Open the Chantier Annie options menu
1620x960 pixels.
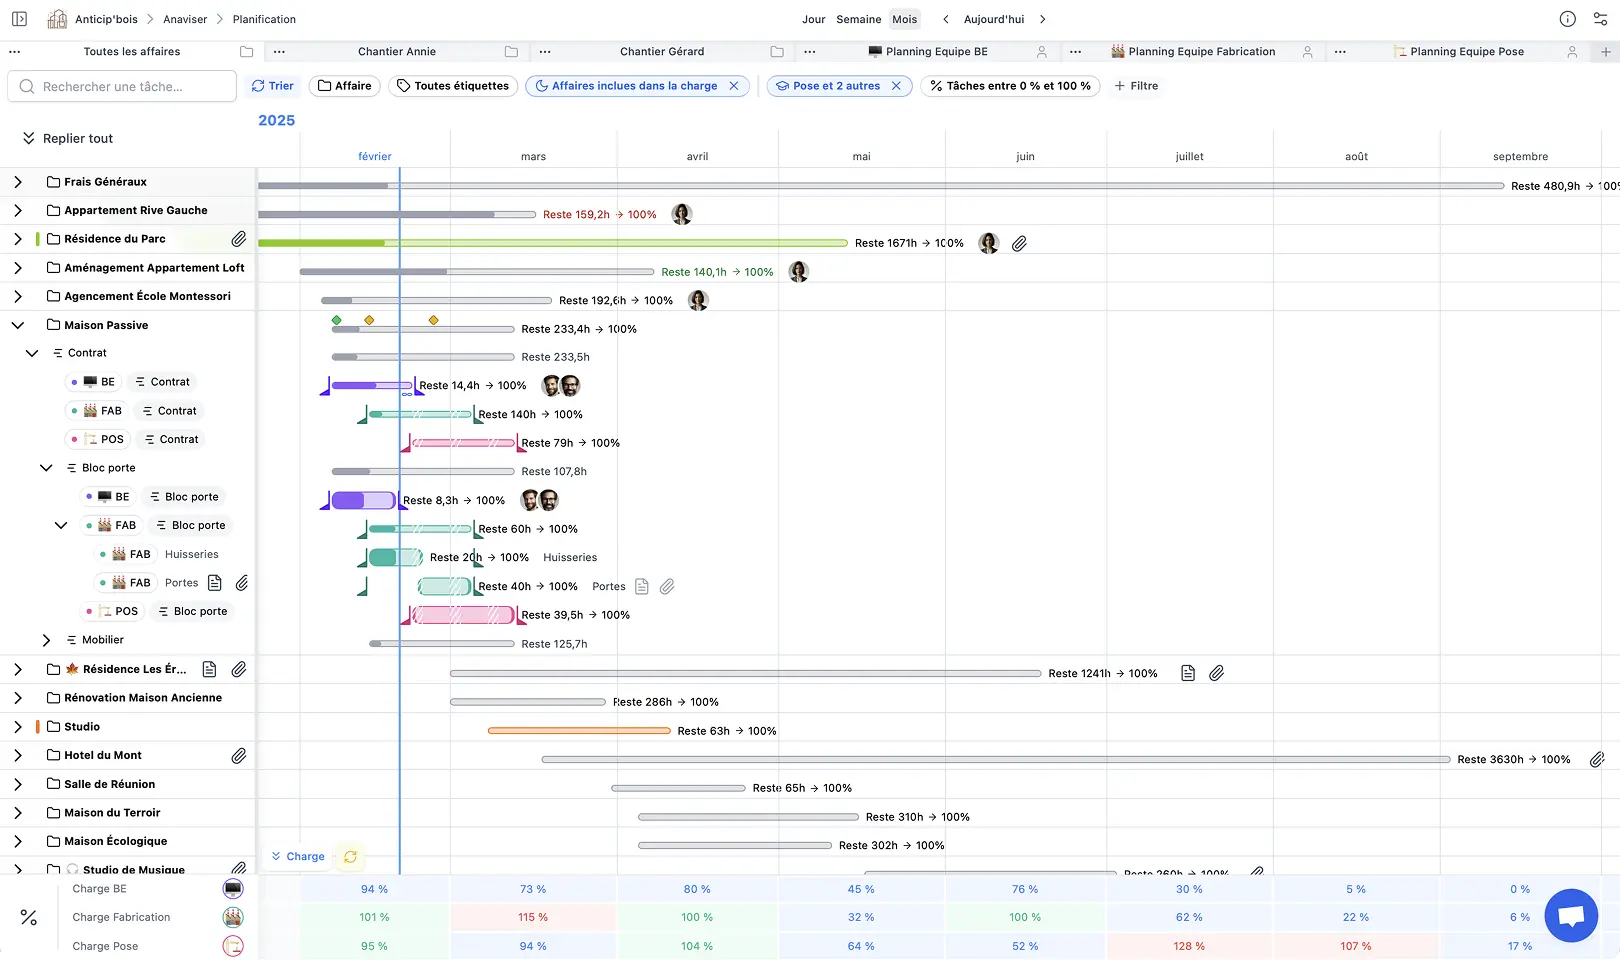281,51
